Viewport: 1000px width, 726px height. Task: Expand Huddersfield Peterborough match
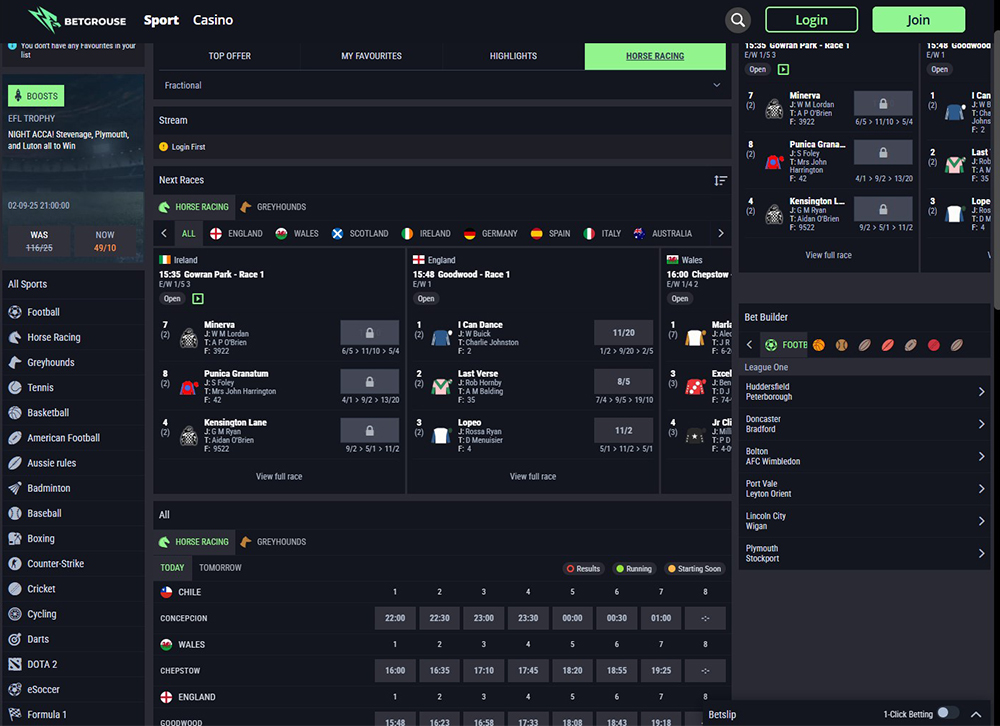coord(865,392)
